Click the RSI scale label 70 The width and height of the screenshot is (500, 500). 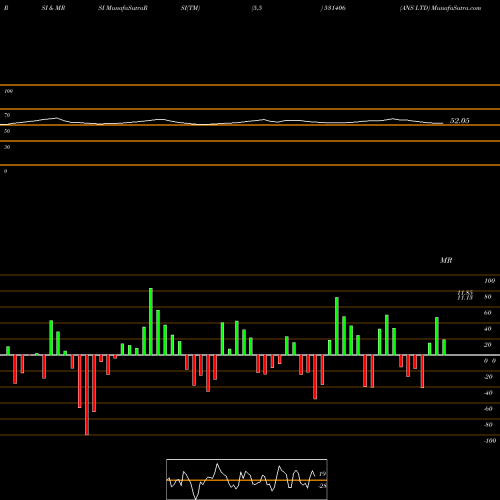click(7, 115)
